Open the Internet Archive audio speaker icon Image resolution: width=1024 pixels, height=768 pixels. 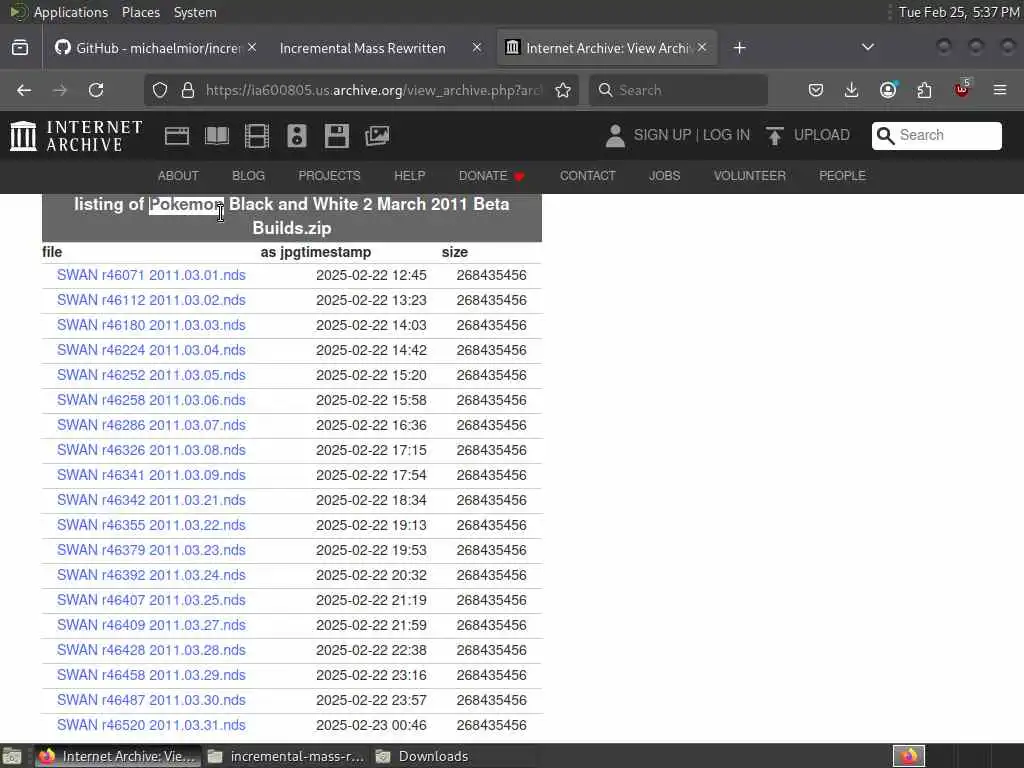point(296,136)
